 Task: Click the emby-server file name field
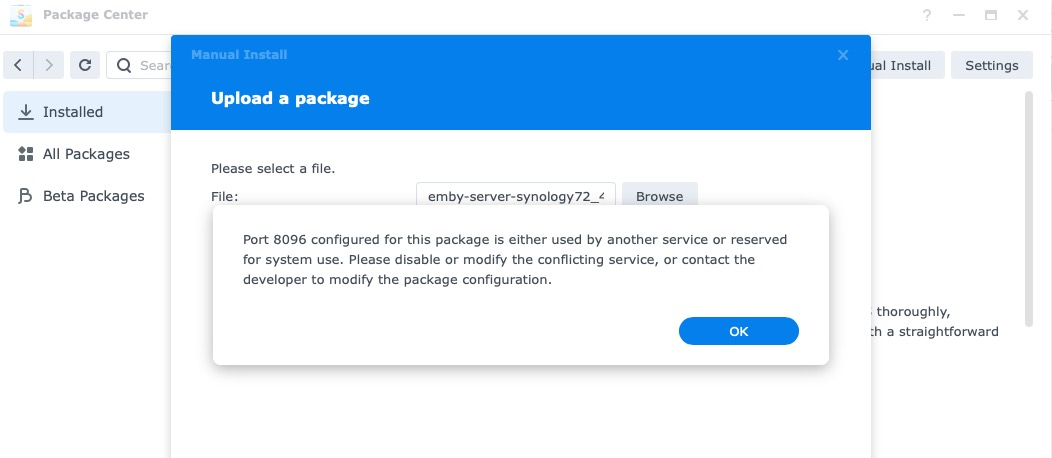click(516, 196)
